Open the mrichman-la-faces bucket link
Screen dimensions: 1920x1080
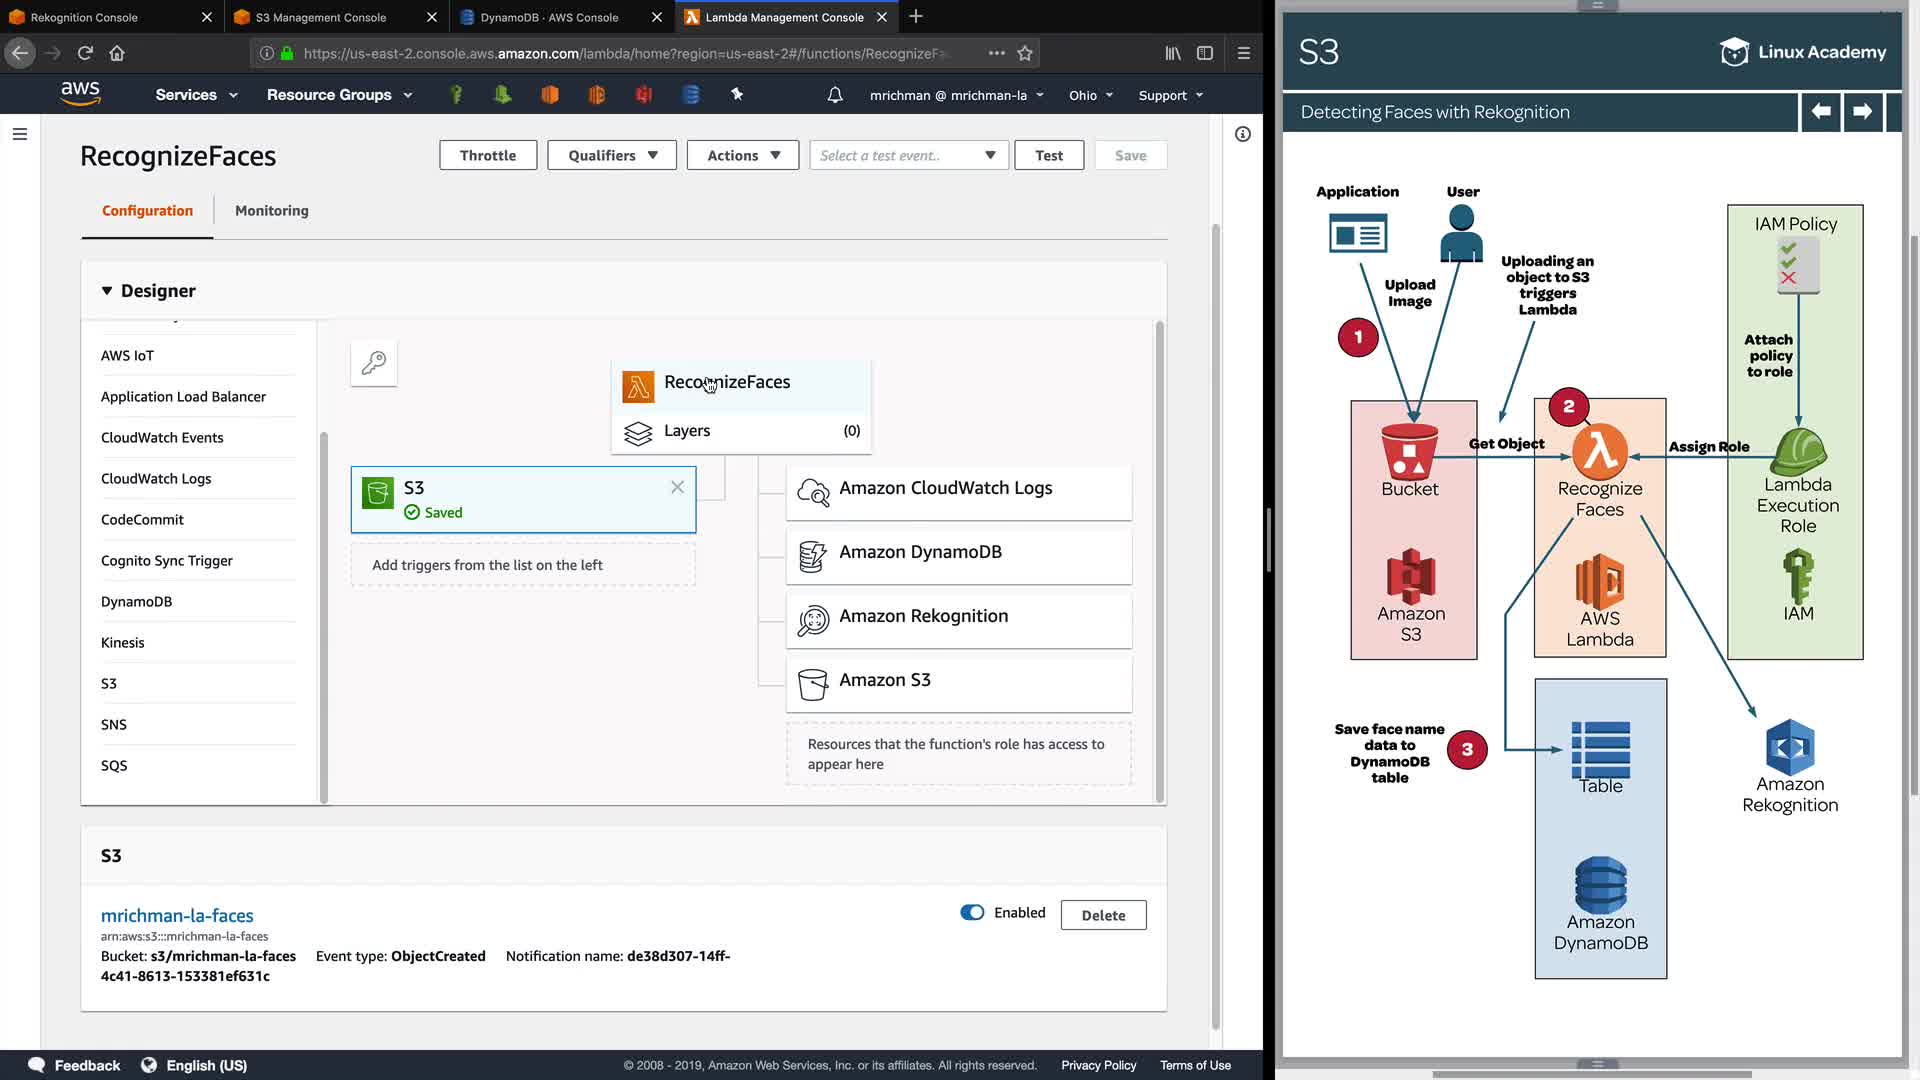177,915
